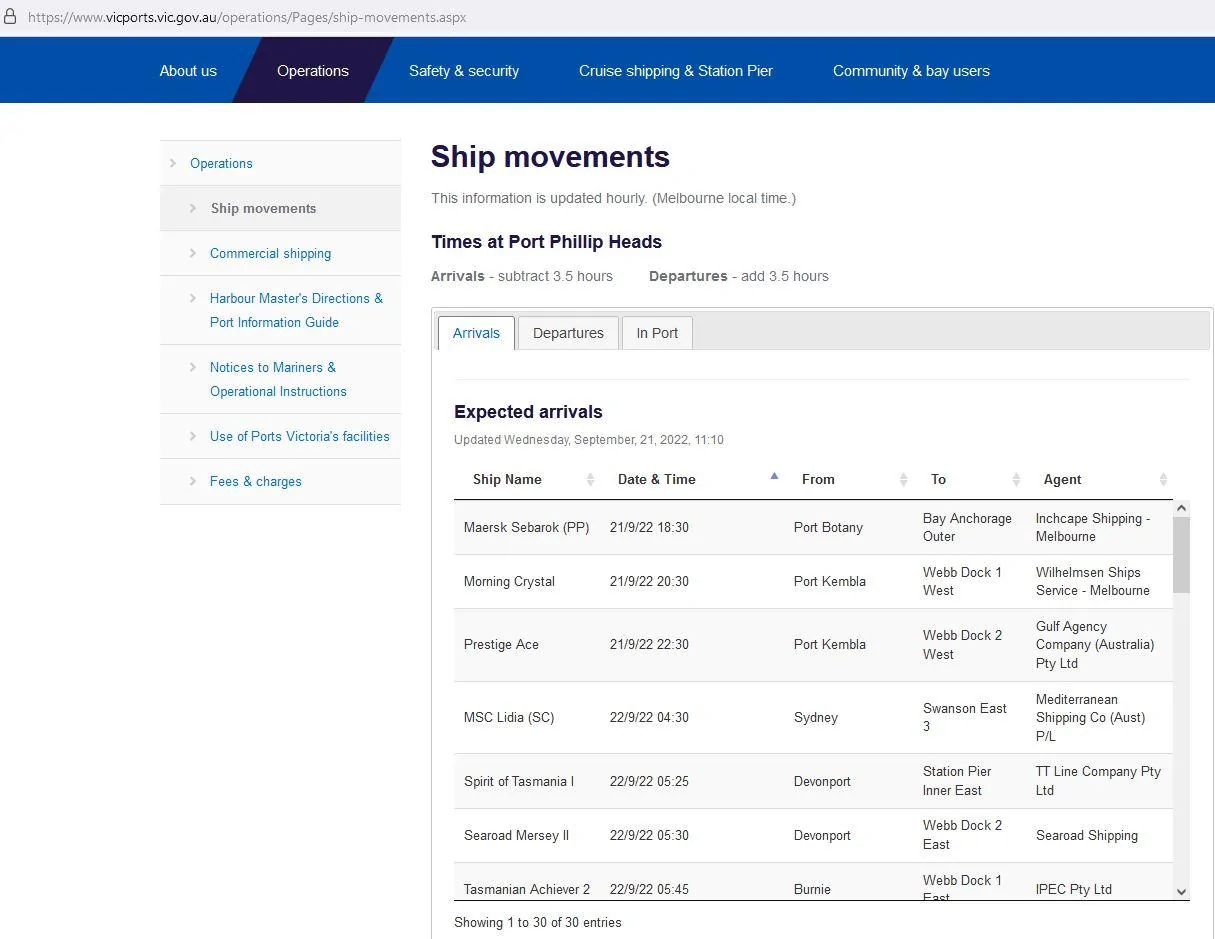Select Spirit of Tasmania I row name
Screen dimensions: 1215x939
(x=519, y=781)
